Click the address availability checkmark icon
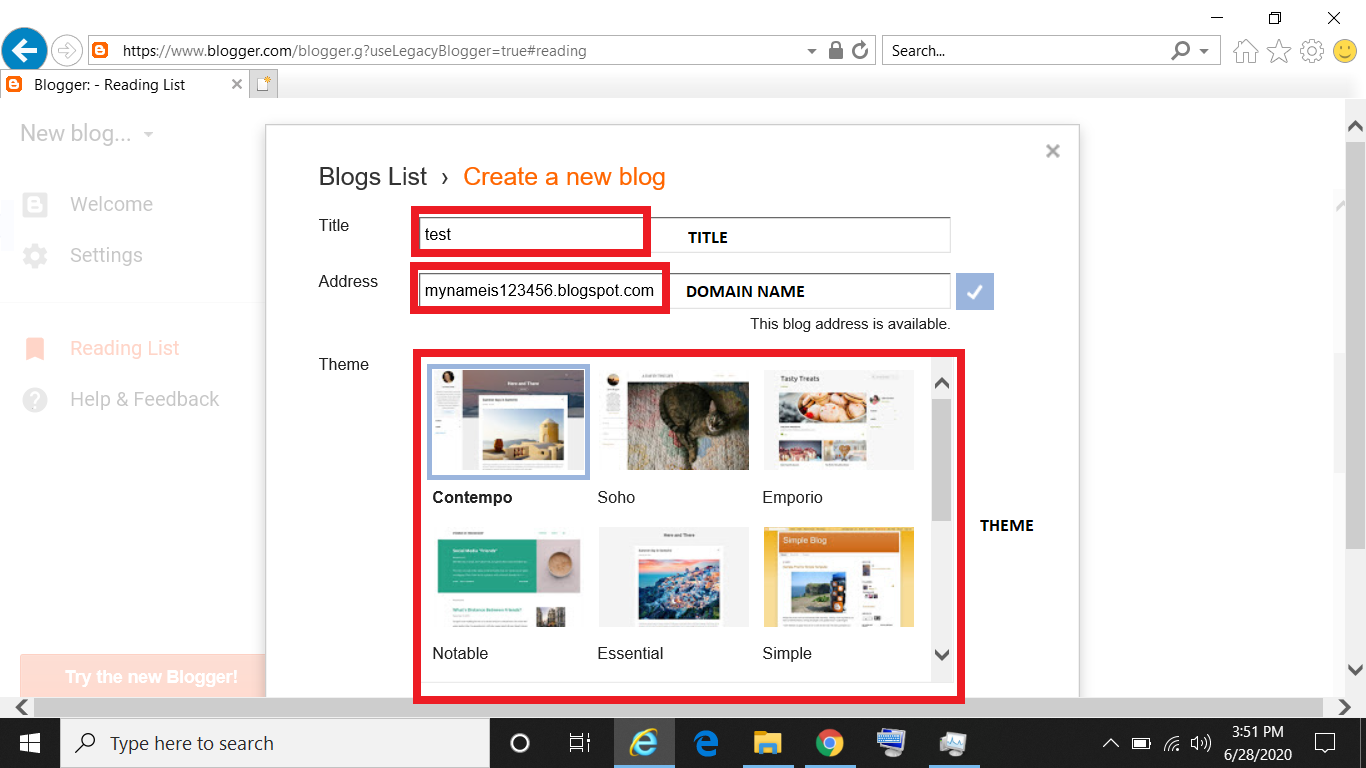This screenshot has height=768, width=1366. (975, 292)
